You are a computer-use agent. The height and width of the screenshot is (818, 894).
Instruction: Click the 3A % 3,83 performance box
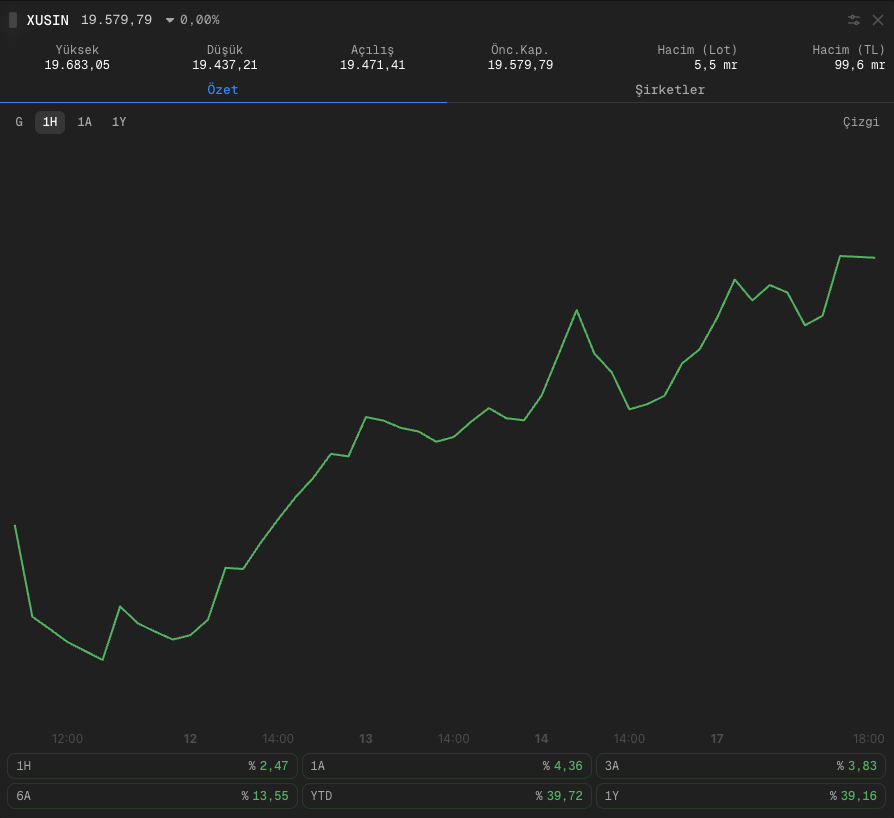741,766
